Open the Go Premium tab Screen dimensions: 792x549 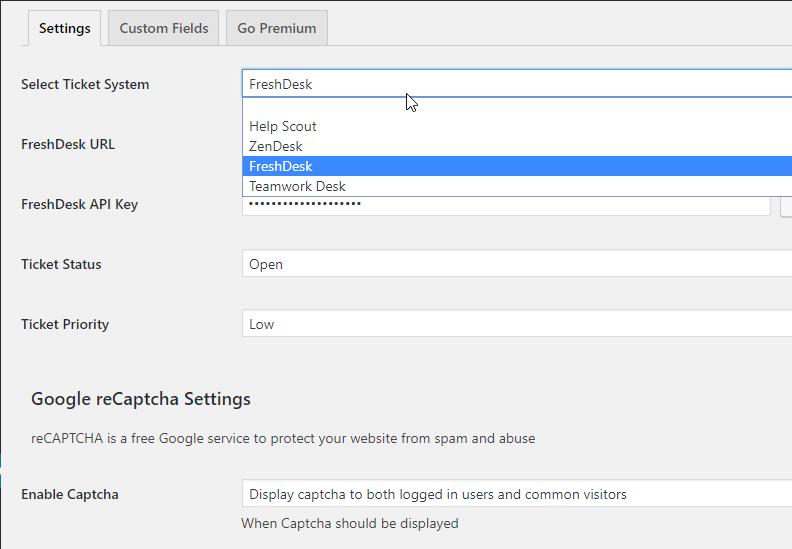pos(277,28)
